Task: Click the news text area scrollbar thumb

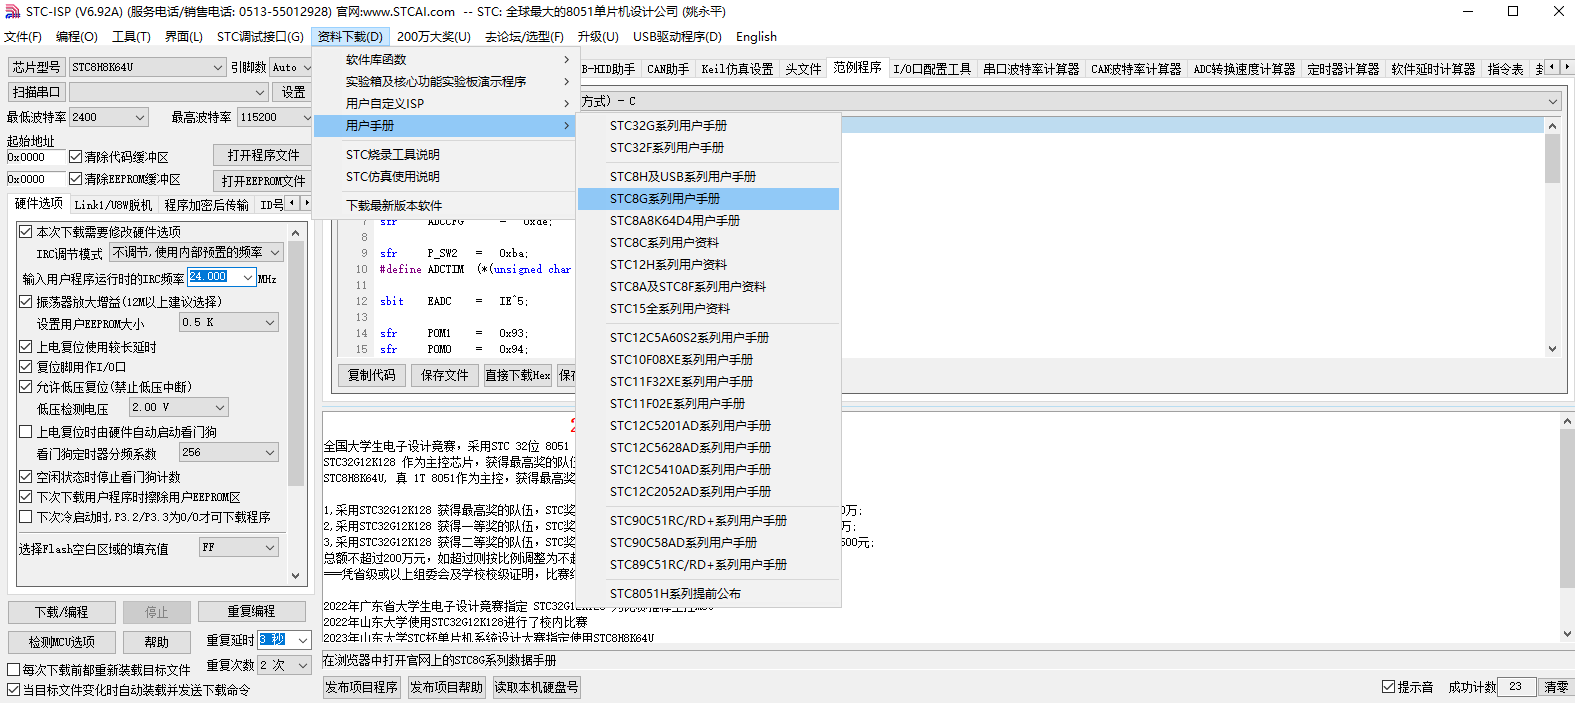Action: (x=1567, y=510)
